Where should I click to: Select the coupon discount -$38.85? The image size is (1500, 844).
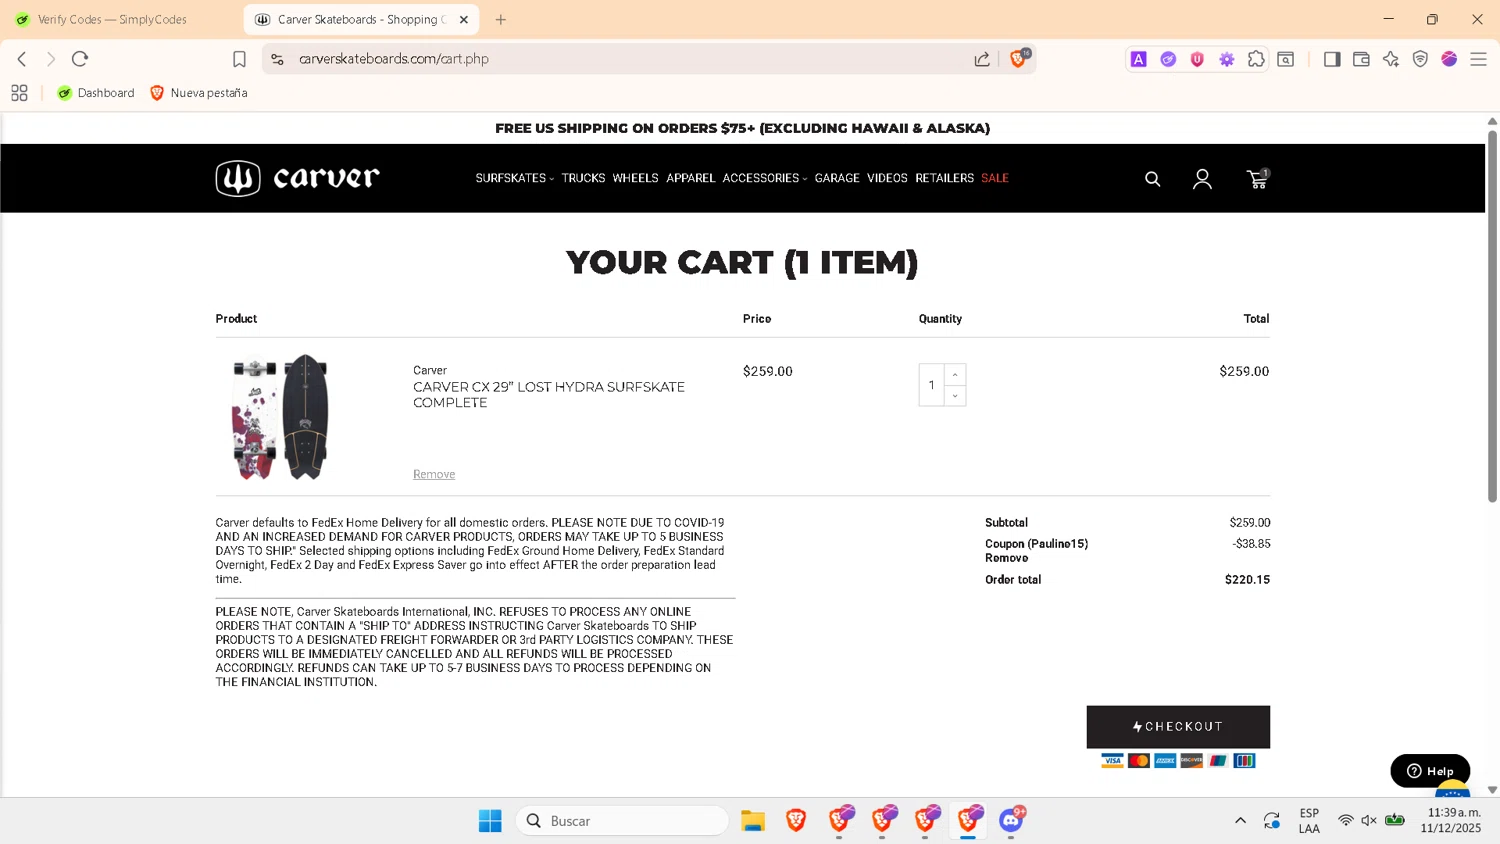[x=1251, y=544]
